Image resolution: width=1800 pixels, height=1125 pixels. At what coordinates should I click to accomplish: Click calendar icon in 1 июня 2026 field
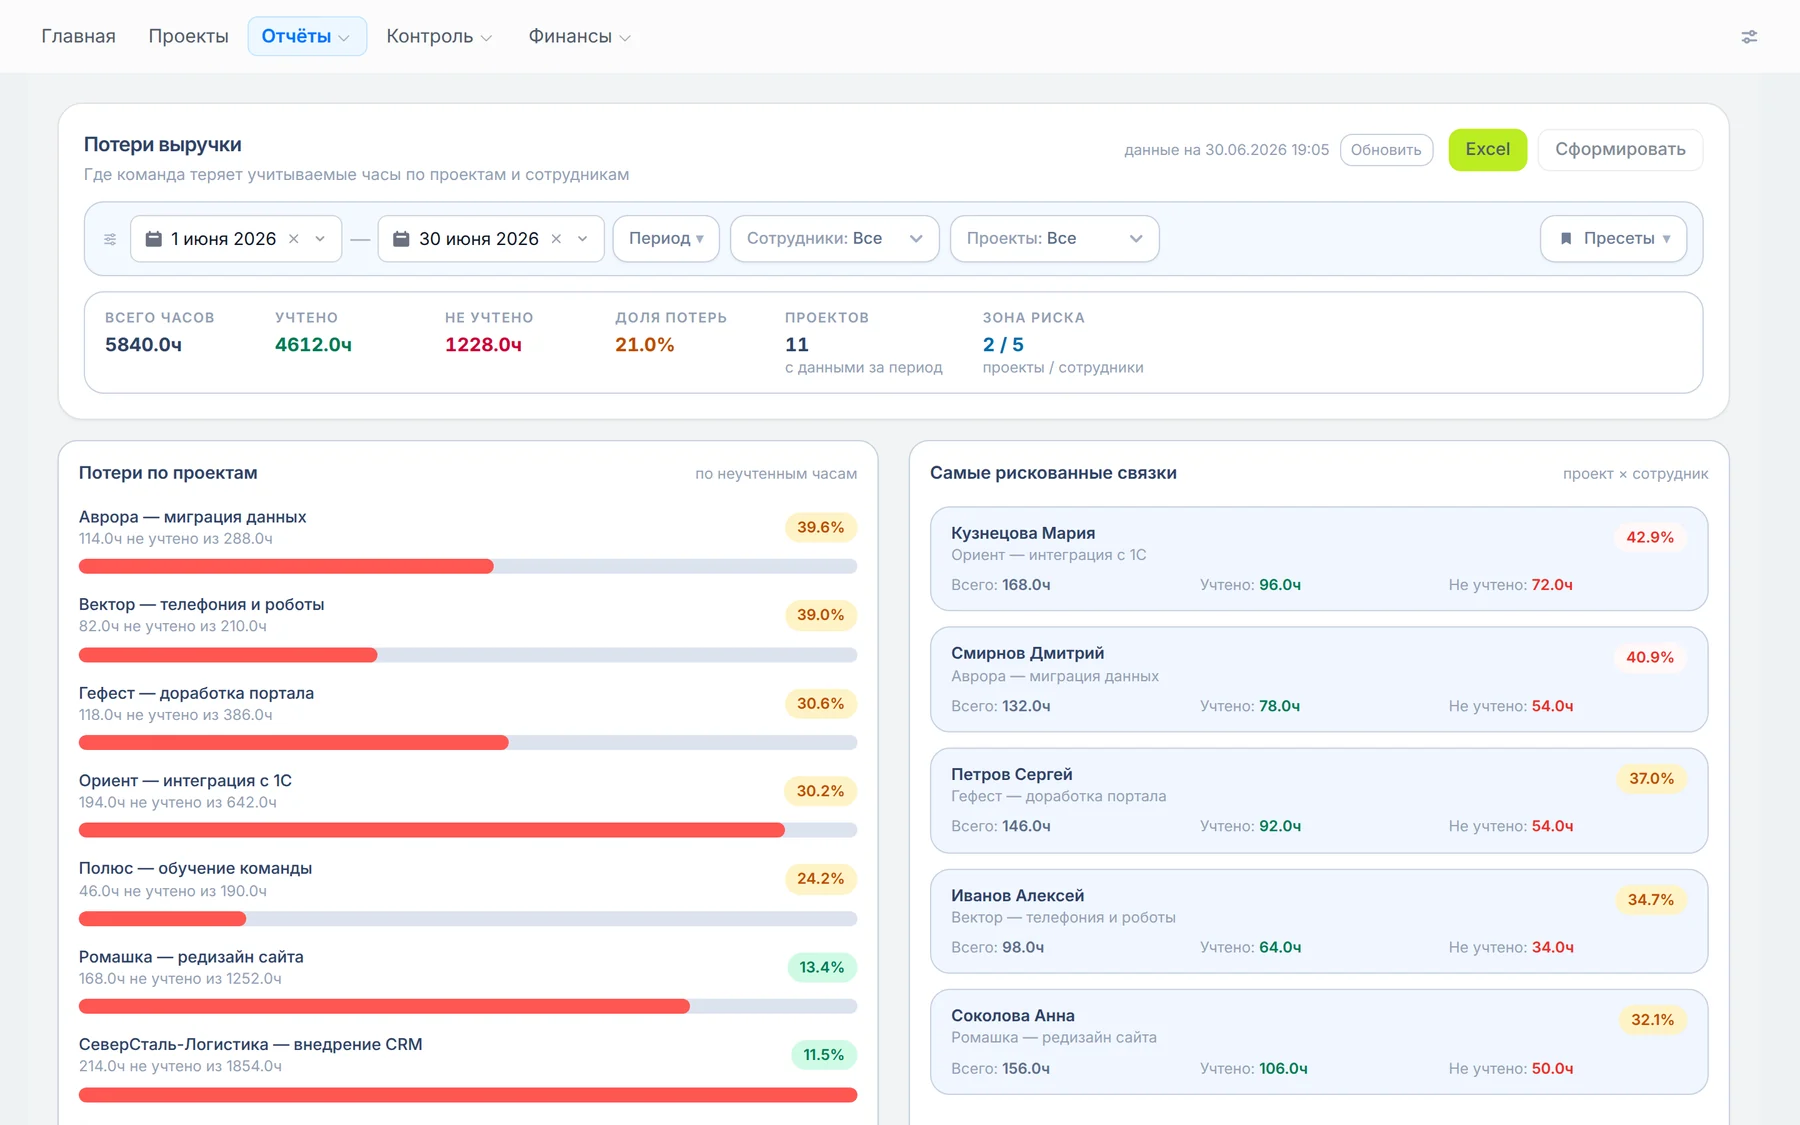[154, 239]
